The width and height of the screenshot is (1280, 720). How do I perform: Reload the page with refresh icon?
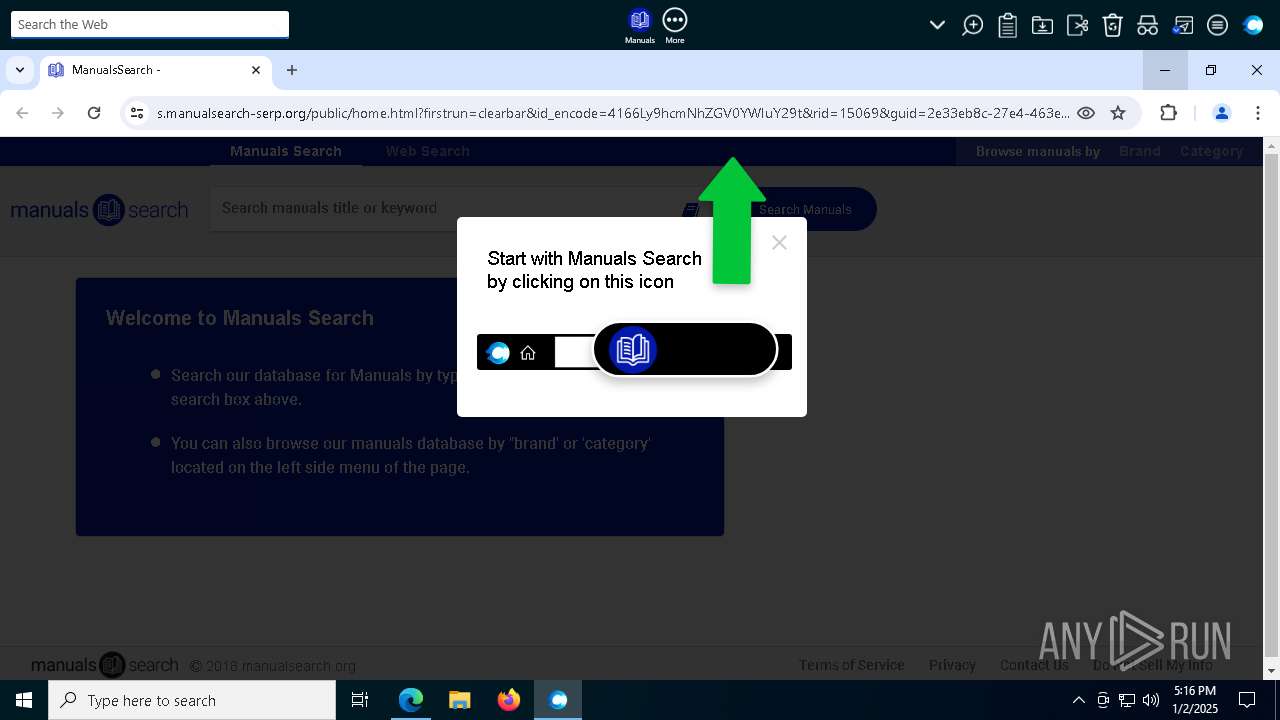click(94, 113)
